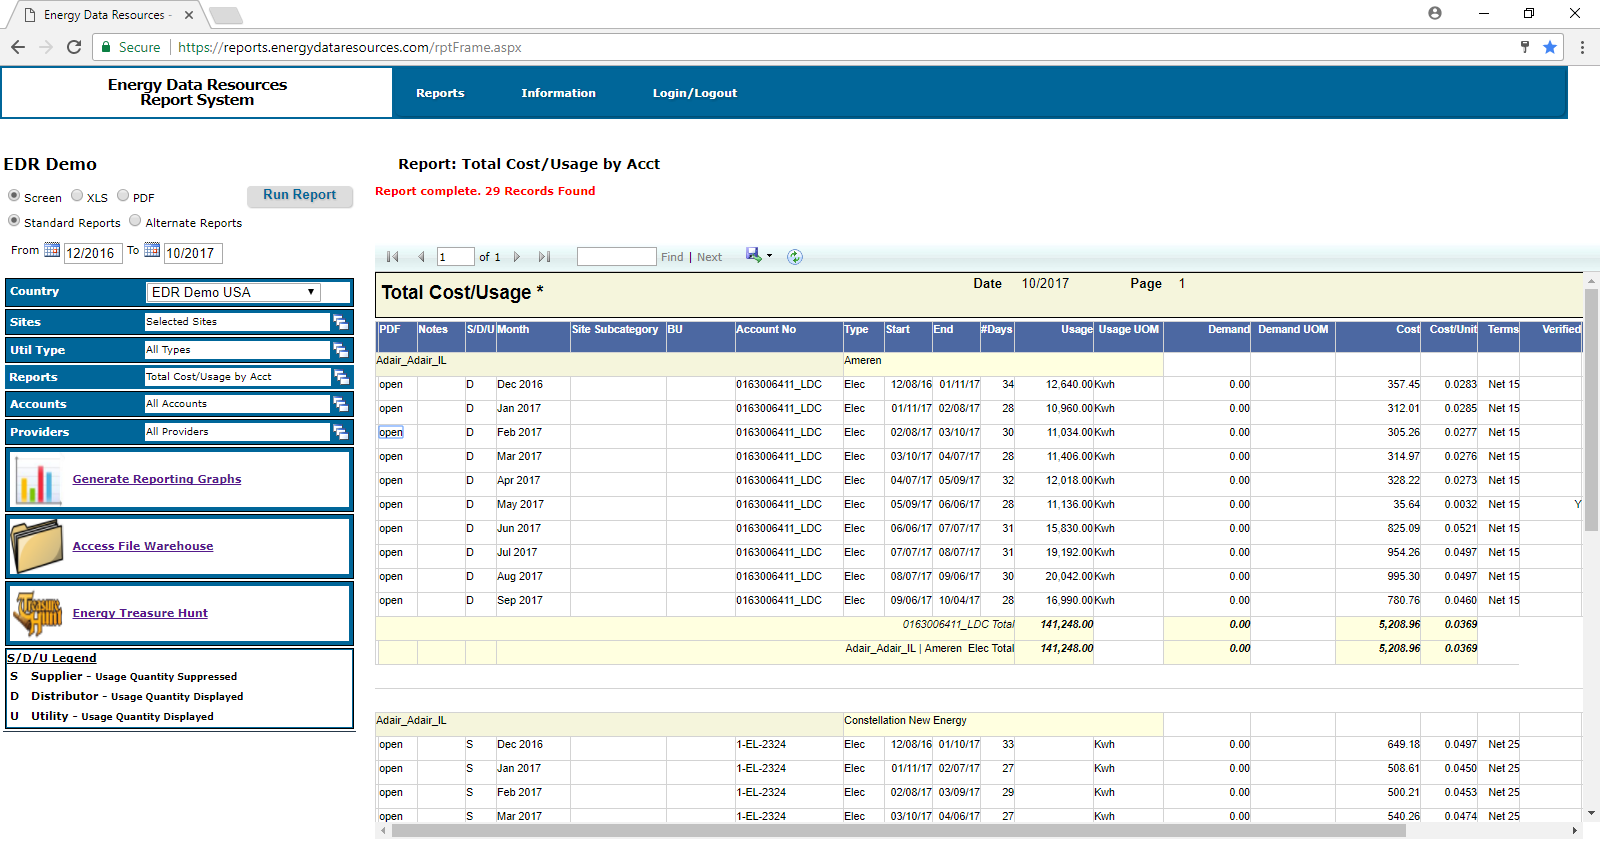This screenshot has height=860, width=1600.
Task: Open the Login/Logout menu
Action: (695, 93)
